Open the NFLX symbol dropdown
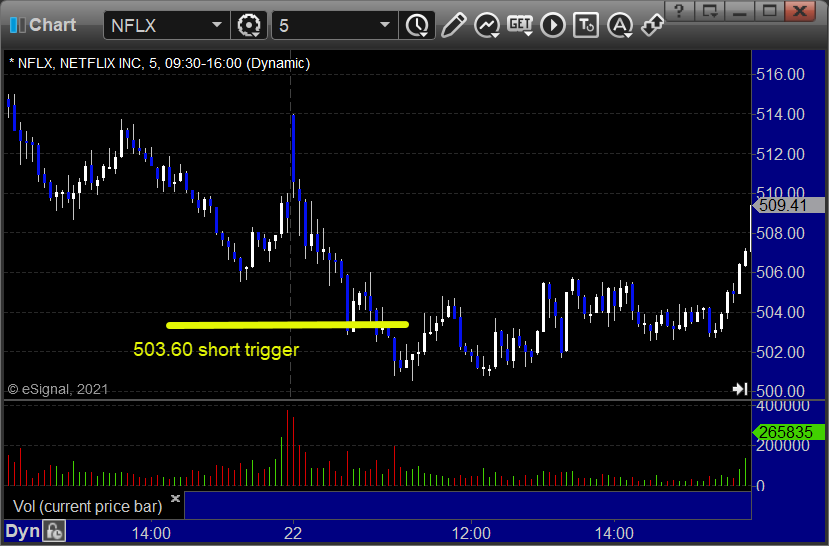The height and width of the screenshot is (546, 829). pyautogui.click(x=216, y=25)
